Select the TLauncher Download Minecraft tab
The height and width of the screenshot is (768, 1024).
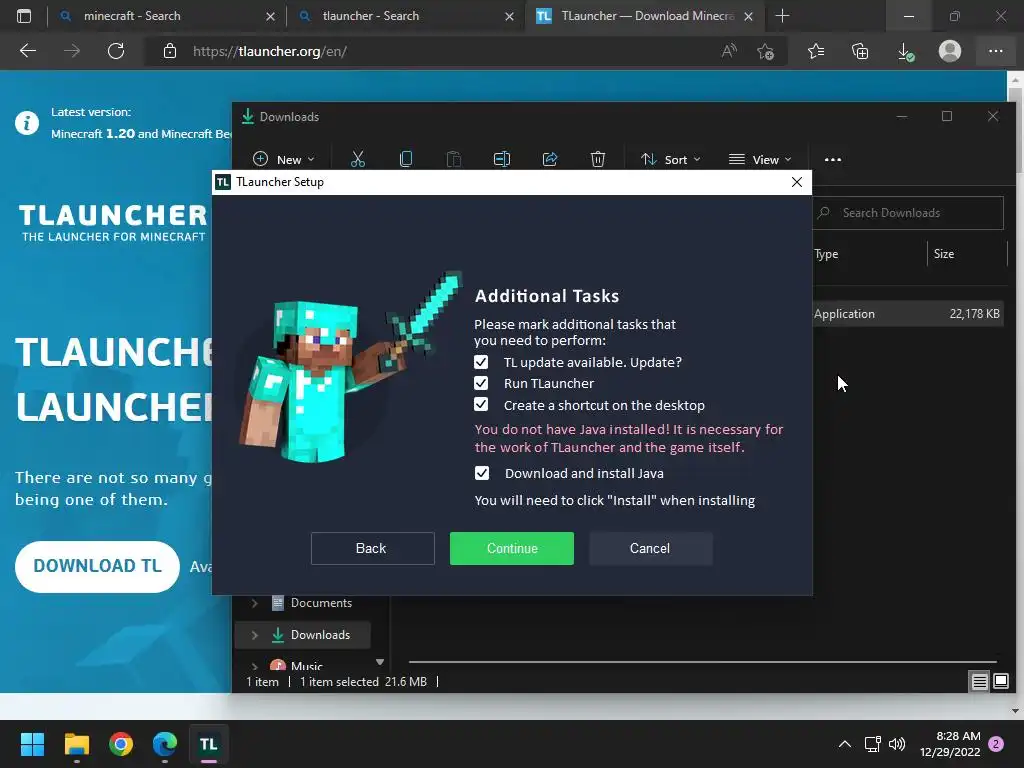[647, 16]
